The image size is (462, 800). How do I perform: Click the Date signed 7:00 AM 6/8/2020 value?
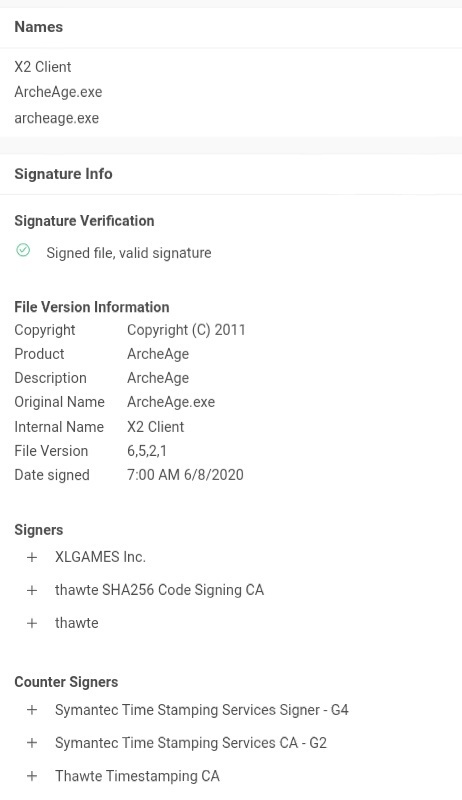(185, 475)
